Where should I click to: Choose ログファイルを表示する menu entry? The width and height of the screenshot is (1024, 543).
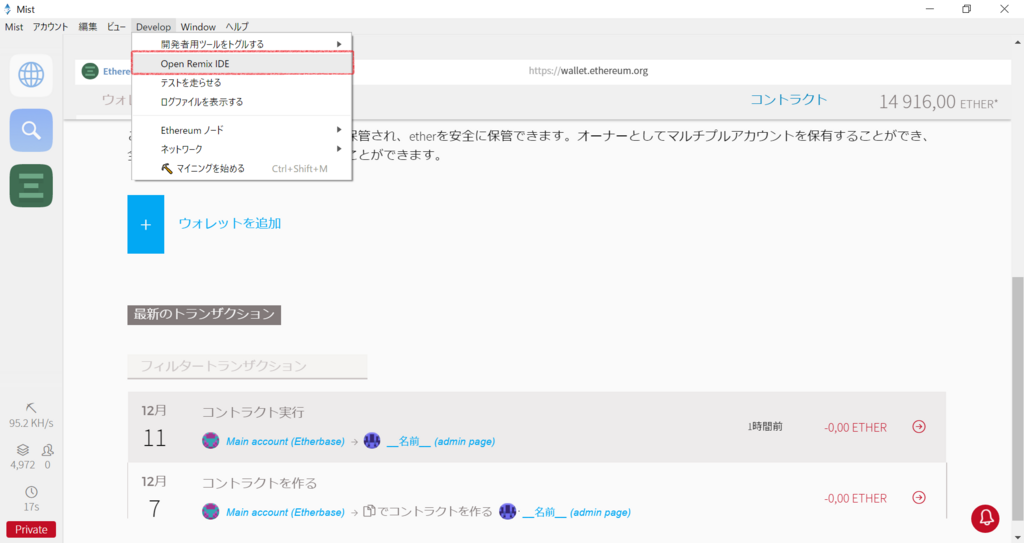pos(242,102)
